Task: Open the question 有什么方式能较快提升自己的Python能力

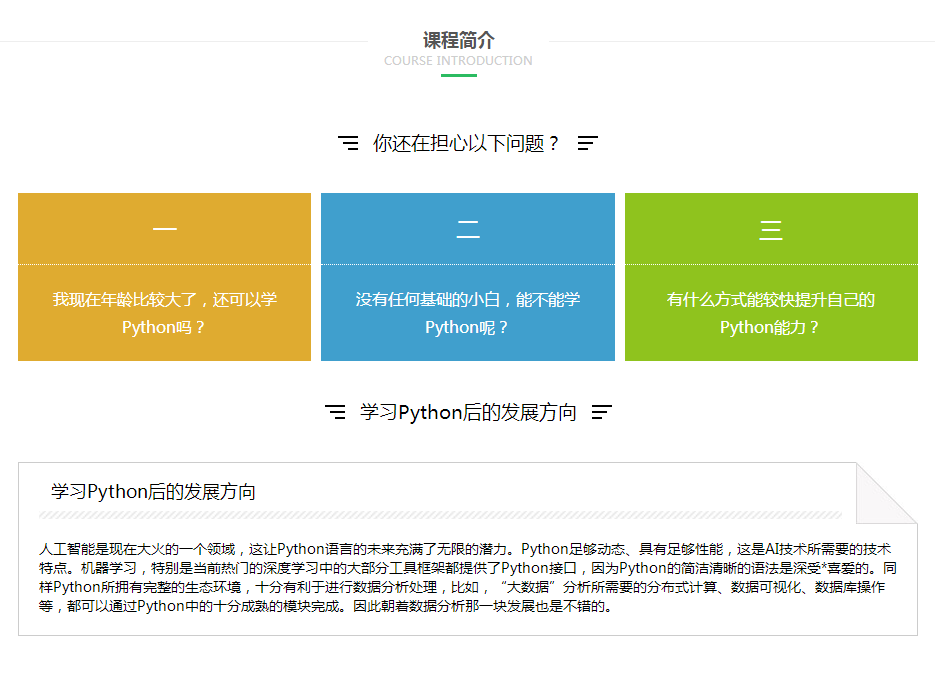Action: click(771, 313)
